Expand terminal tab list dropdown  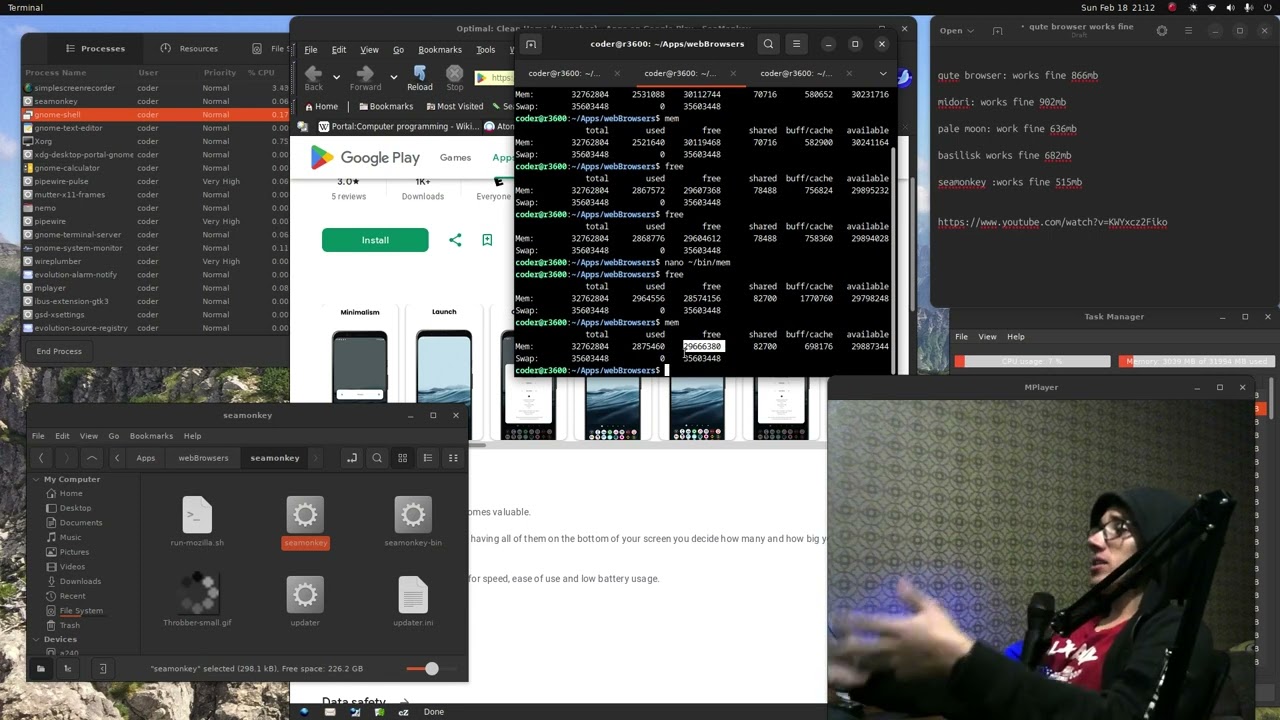tap(882, 73)
